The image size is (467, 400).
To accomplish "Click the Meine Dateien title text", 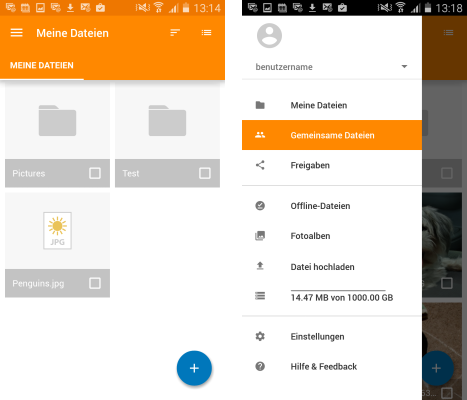I will pos(72,33).
